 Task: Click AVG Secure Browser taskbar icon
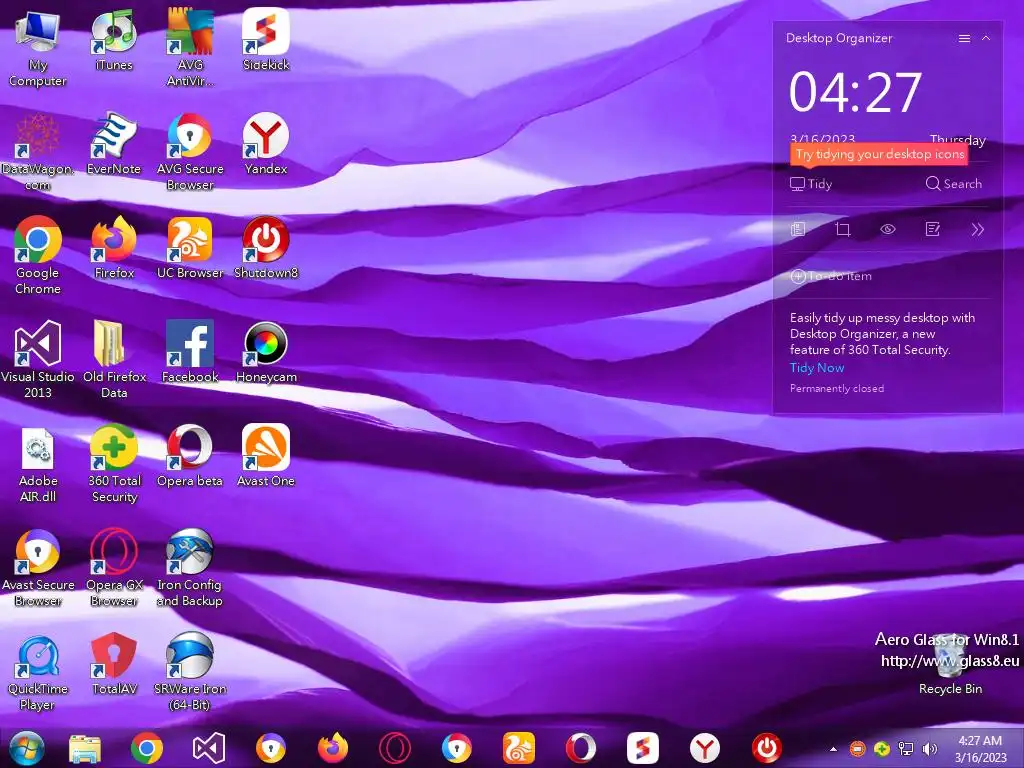(x=456, y=748)
